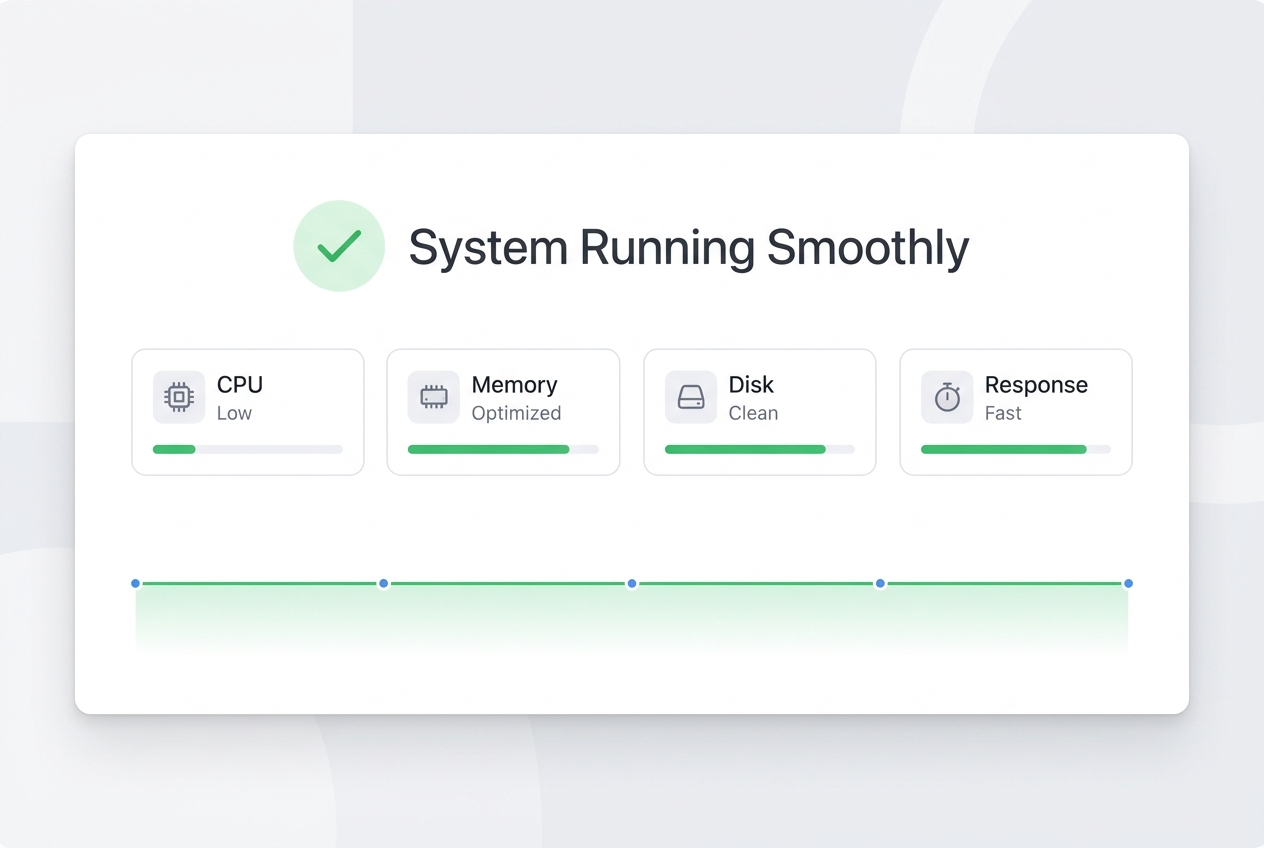1264x848 pixels.
Task: Select the middle data point on chart
Action: (632, 583)
